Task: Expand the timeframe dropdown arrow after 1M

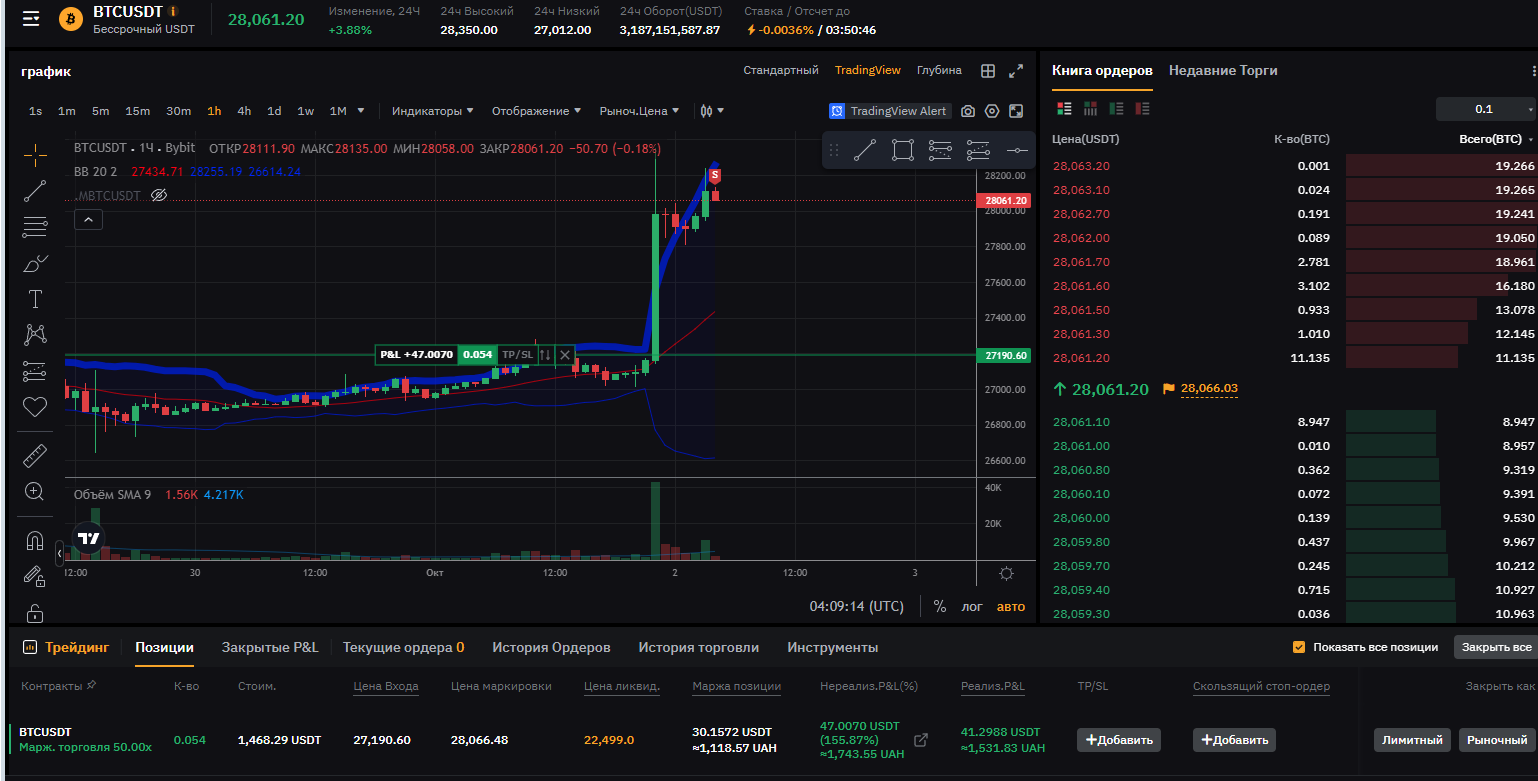Action: pyautogui.click(x=361, y=111)
